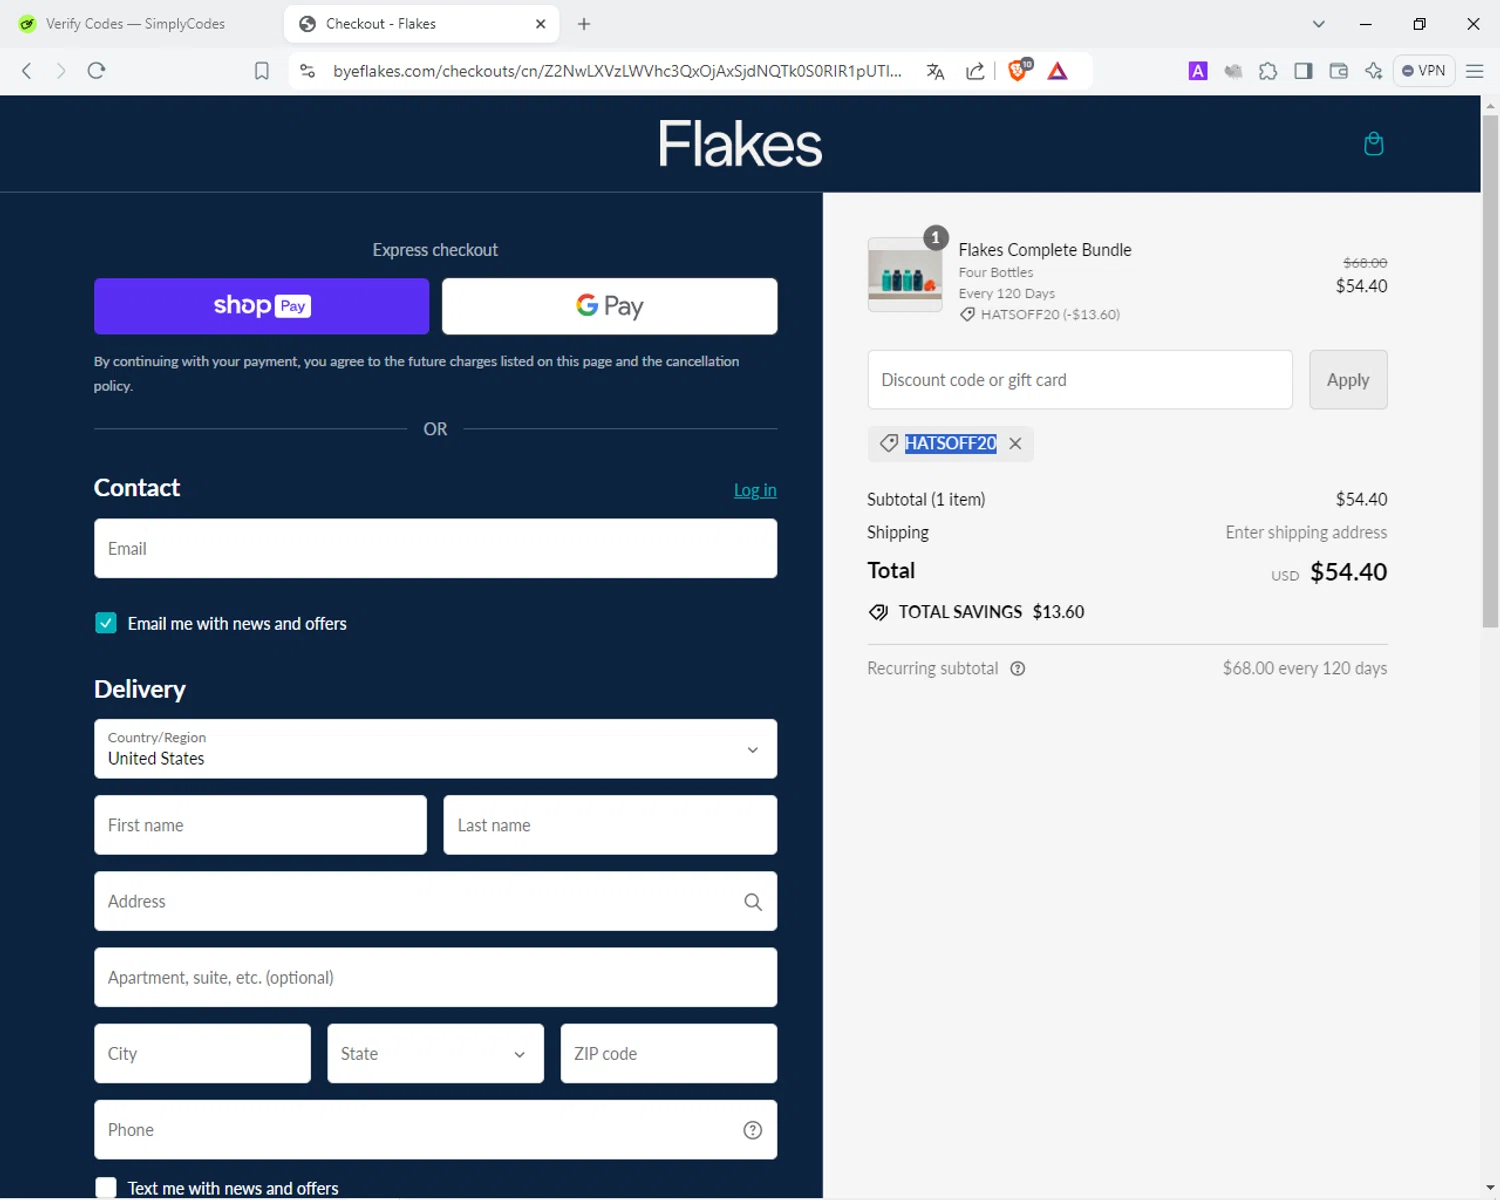The width and height of the screenshot is (1500, 1200).
Task: Click the gray extension icon beside purple A
Action: 1233,71
